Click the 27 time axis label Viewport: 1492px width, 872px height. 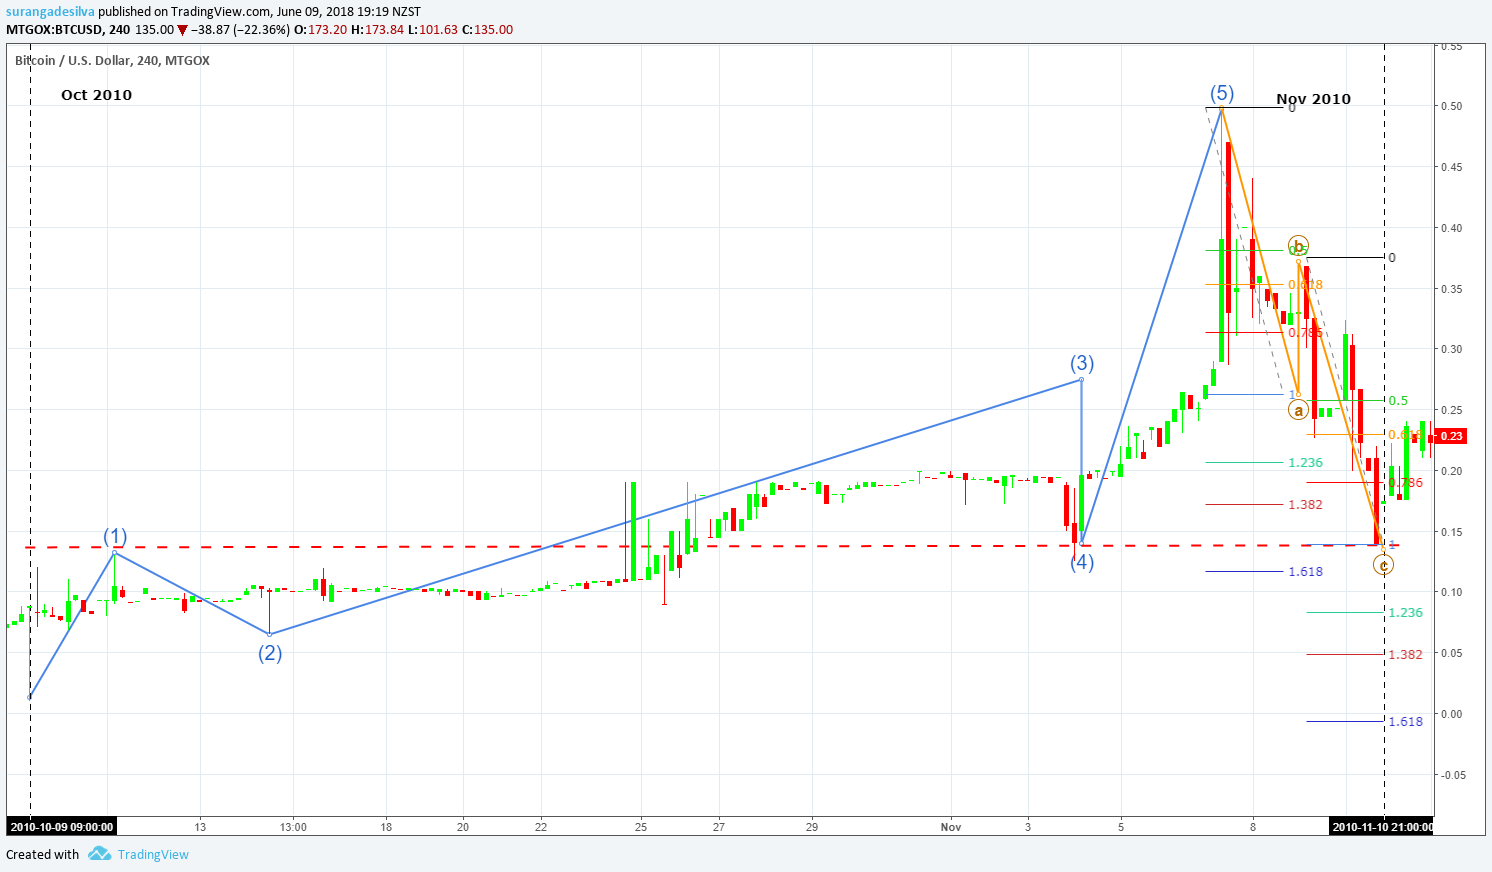click(719, 827)
